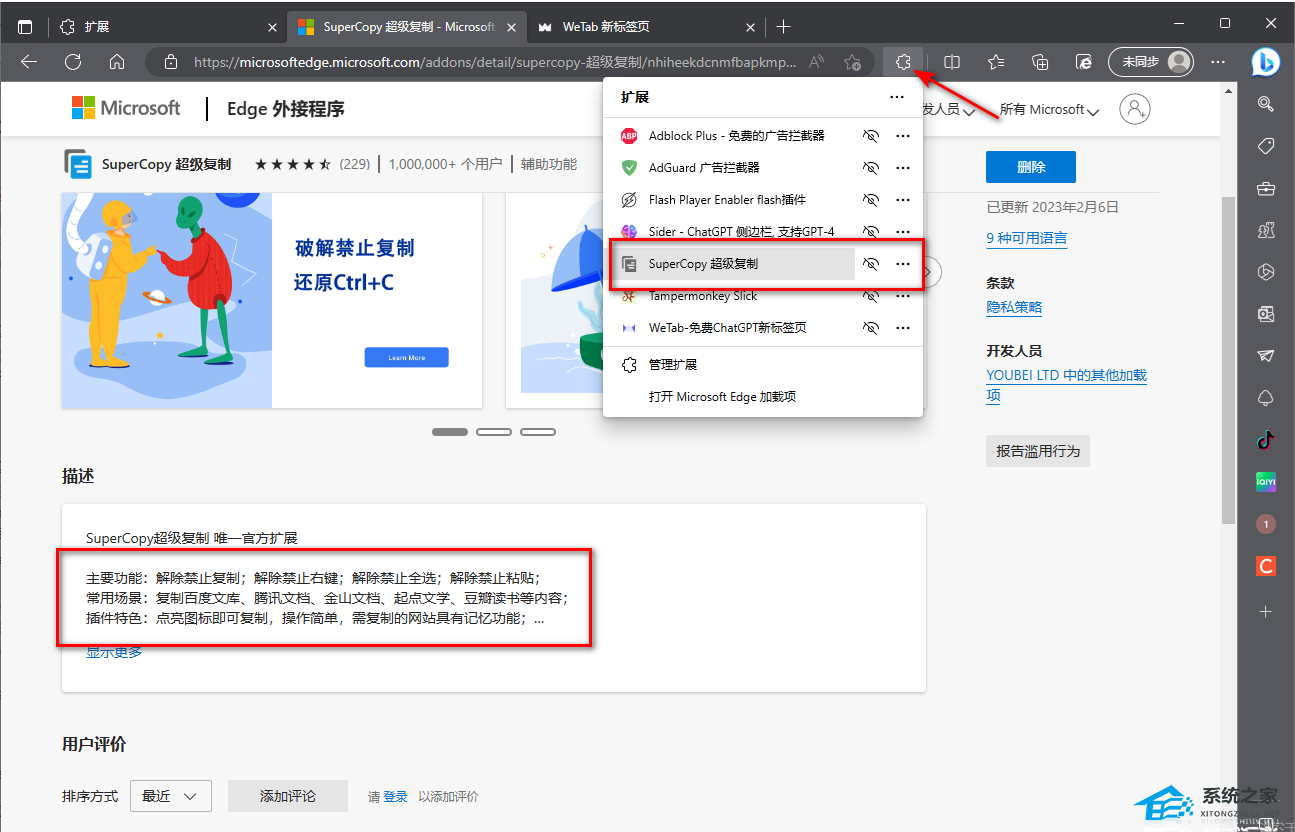The height and width of the screenshot is (832, 1295).
Task: Click the blue 删除 button
Action: 1030,167
